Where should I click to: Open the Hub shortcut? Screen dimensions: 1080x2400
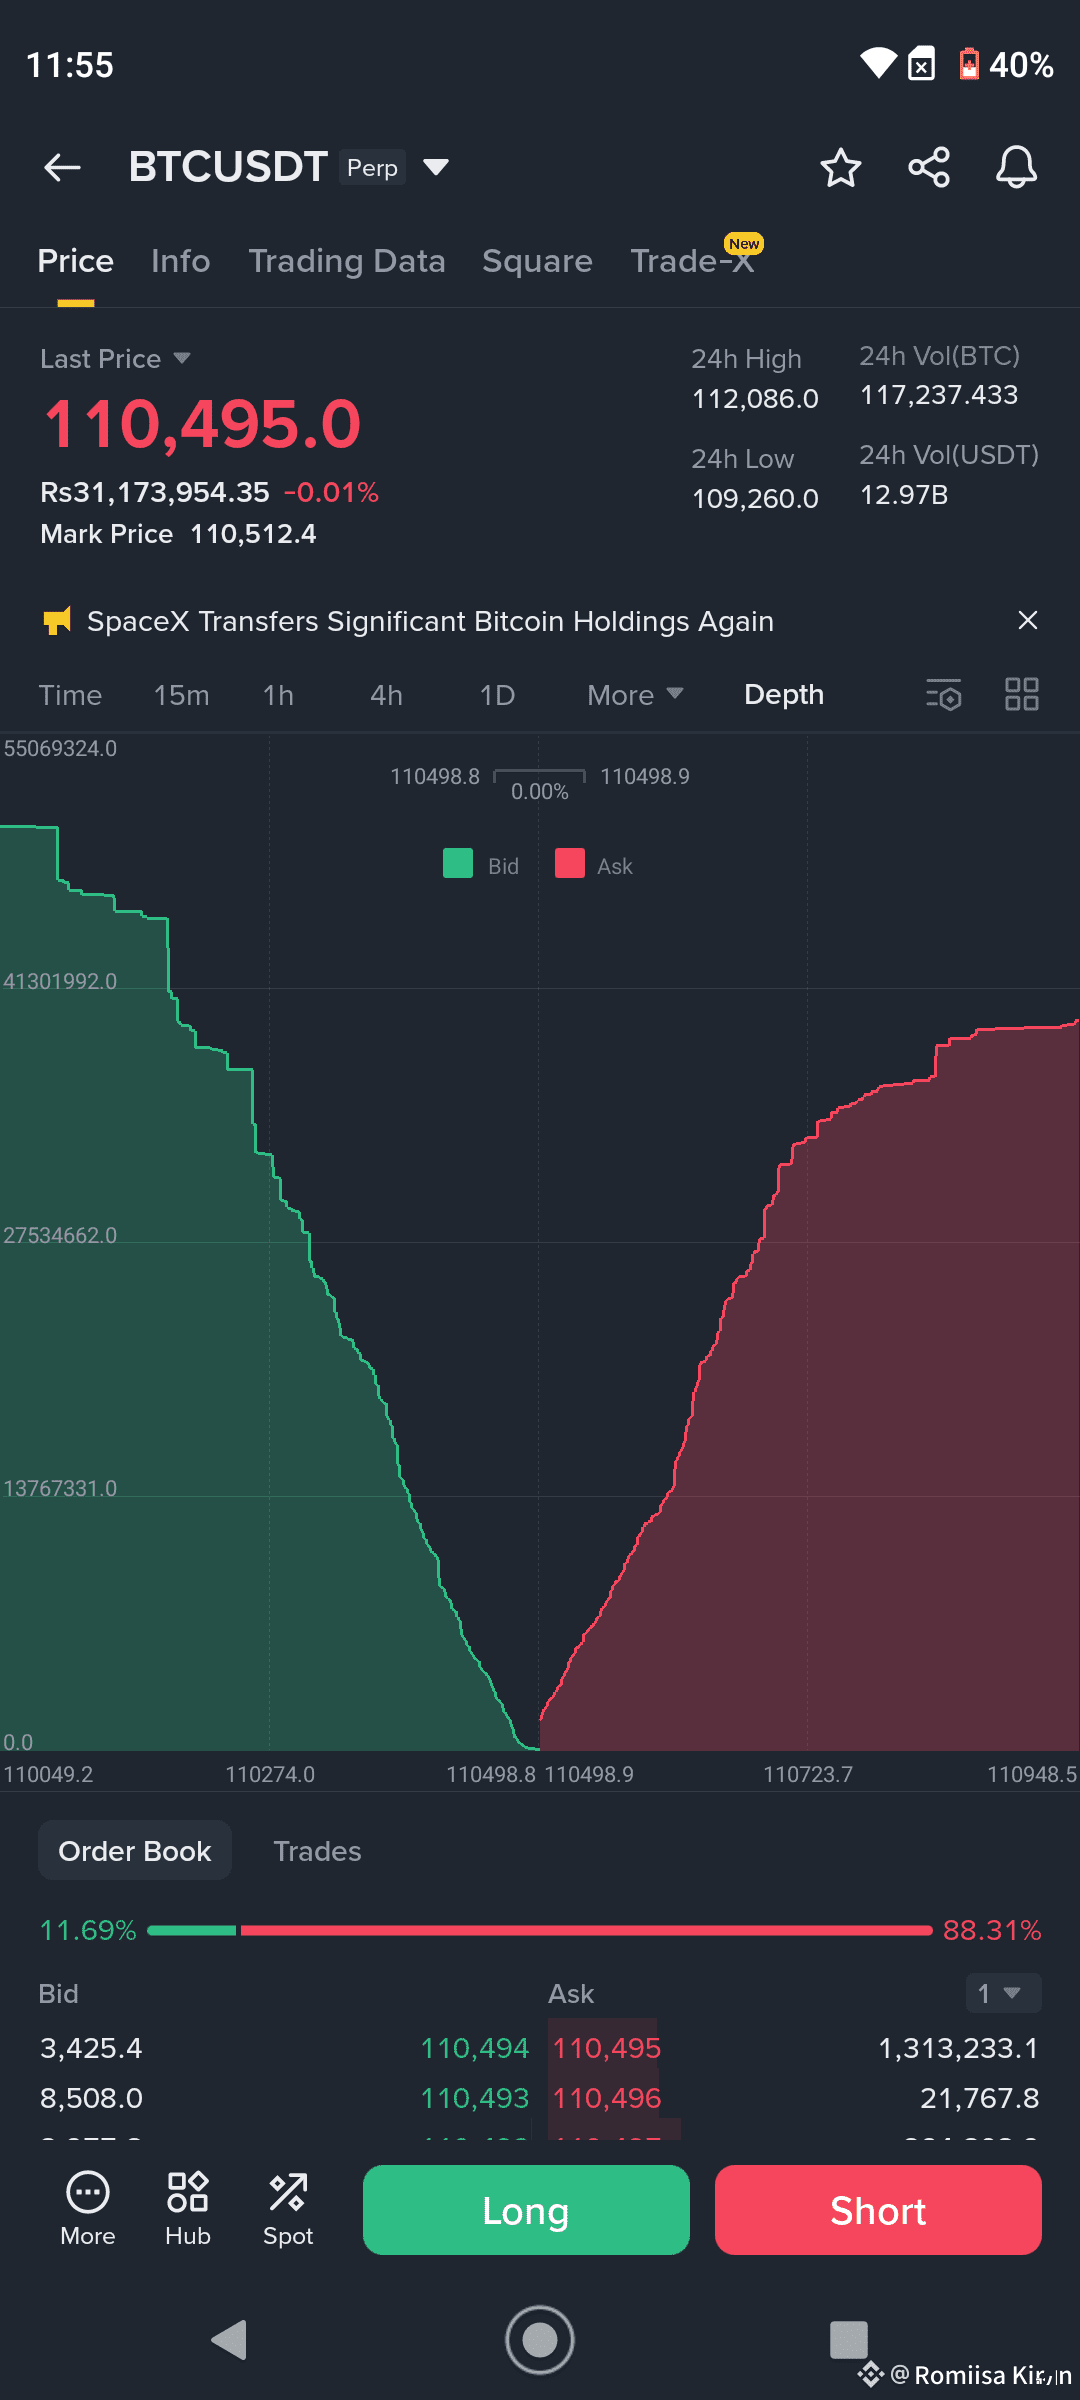(x=188, y=2210)
